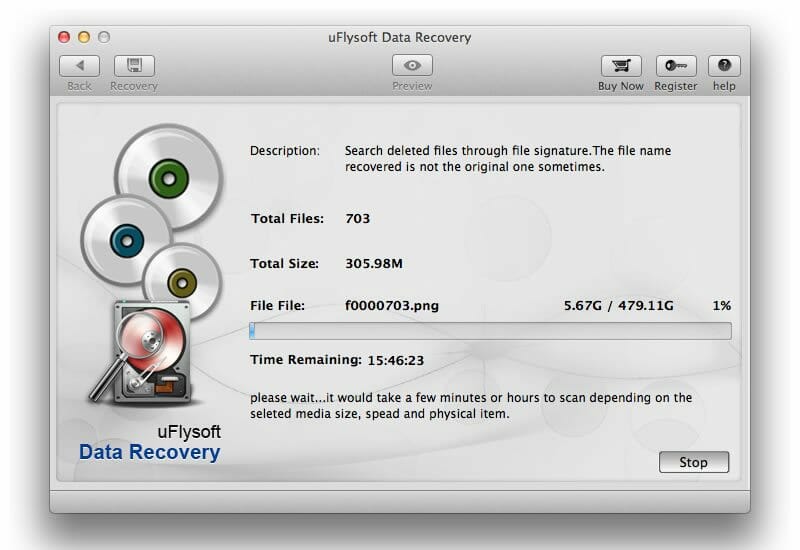This screenshot has width=800, height=550.
Task: Click the Buy Now shopping cart icon
Action: click(620, 66)
